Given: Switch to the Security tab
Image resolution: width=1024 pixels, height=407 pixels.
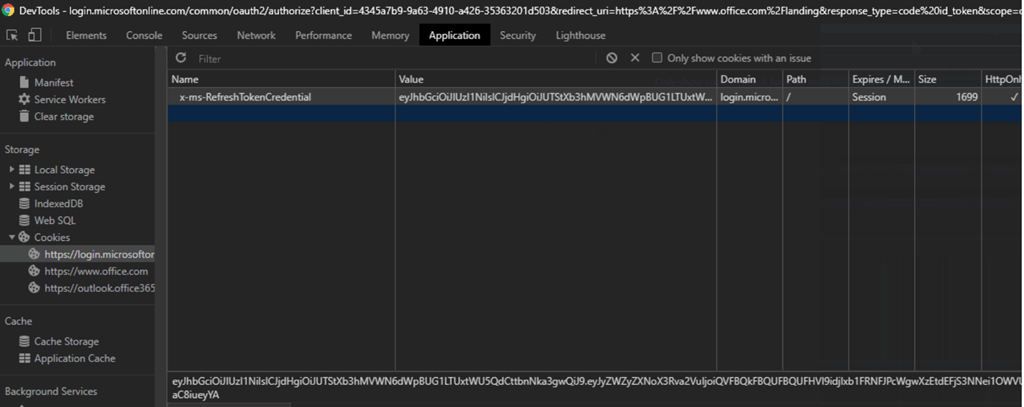Looking at the screenshot, I should [x=517, y=35].
